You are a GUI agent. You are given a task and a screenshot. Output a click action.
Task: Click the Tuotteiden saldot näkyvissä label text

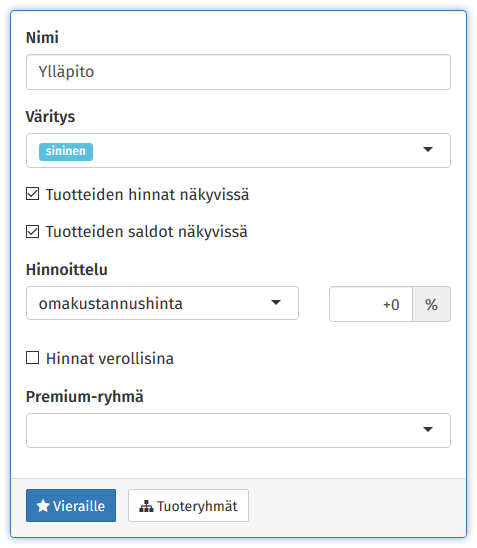(x=146, y=232)
